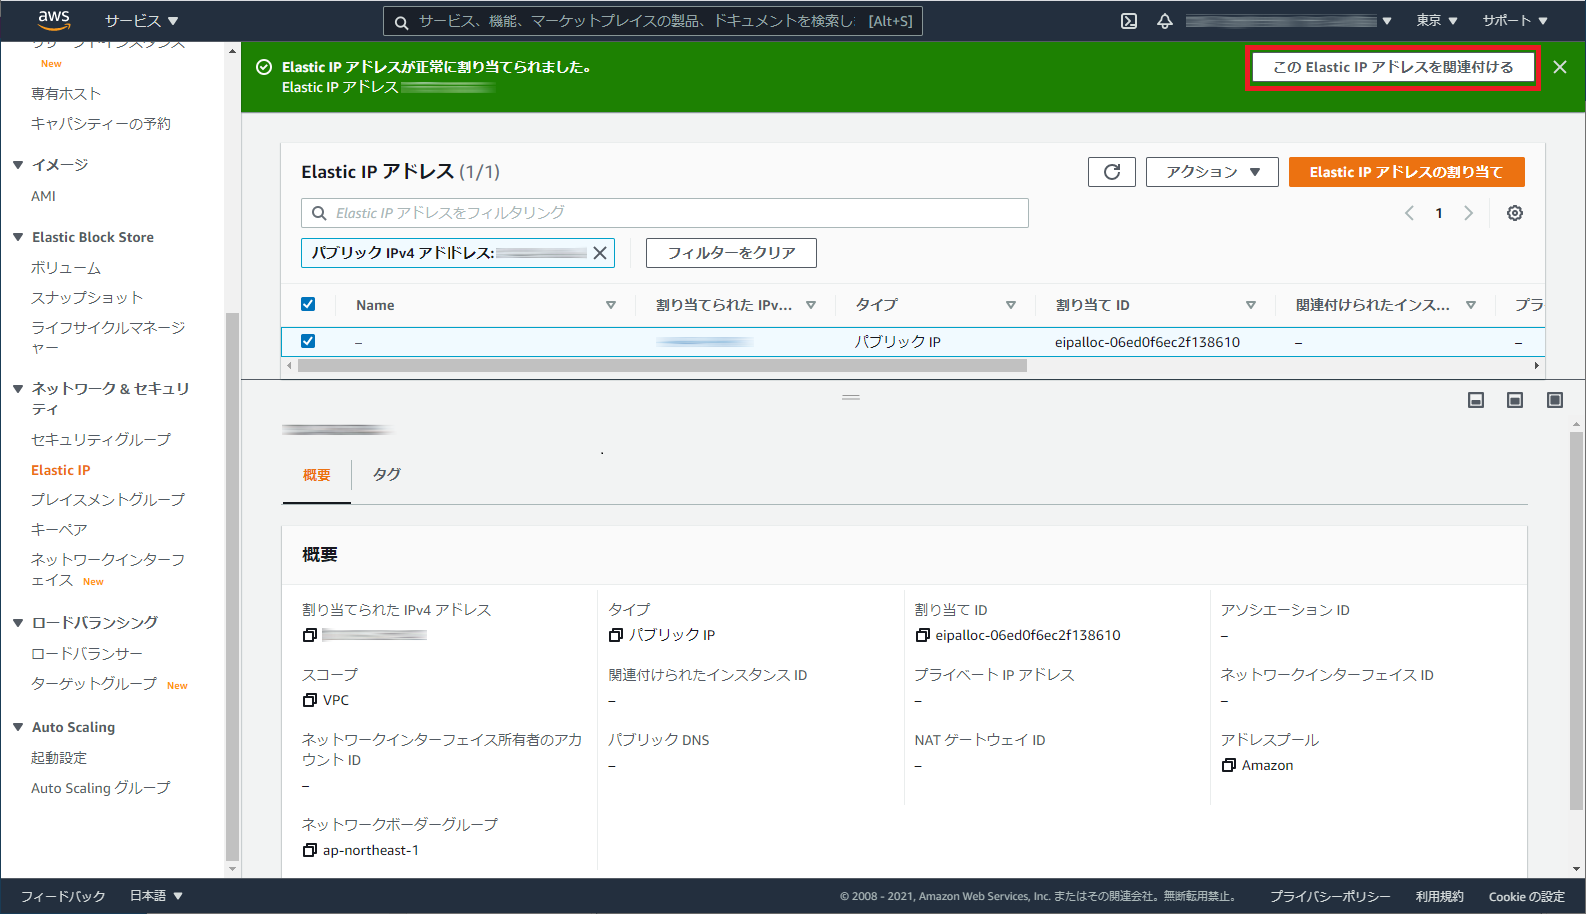Dismiss the green success banner
The height and width of the screenshot is (914, 1586).
(x=1560, y=67)
